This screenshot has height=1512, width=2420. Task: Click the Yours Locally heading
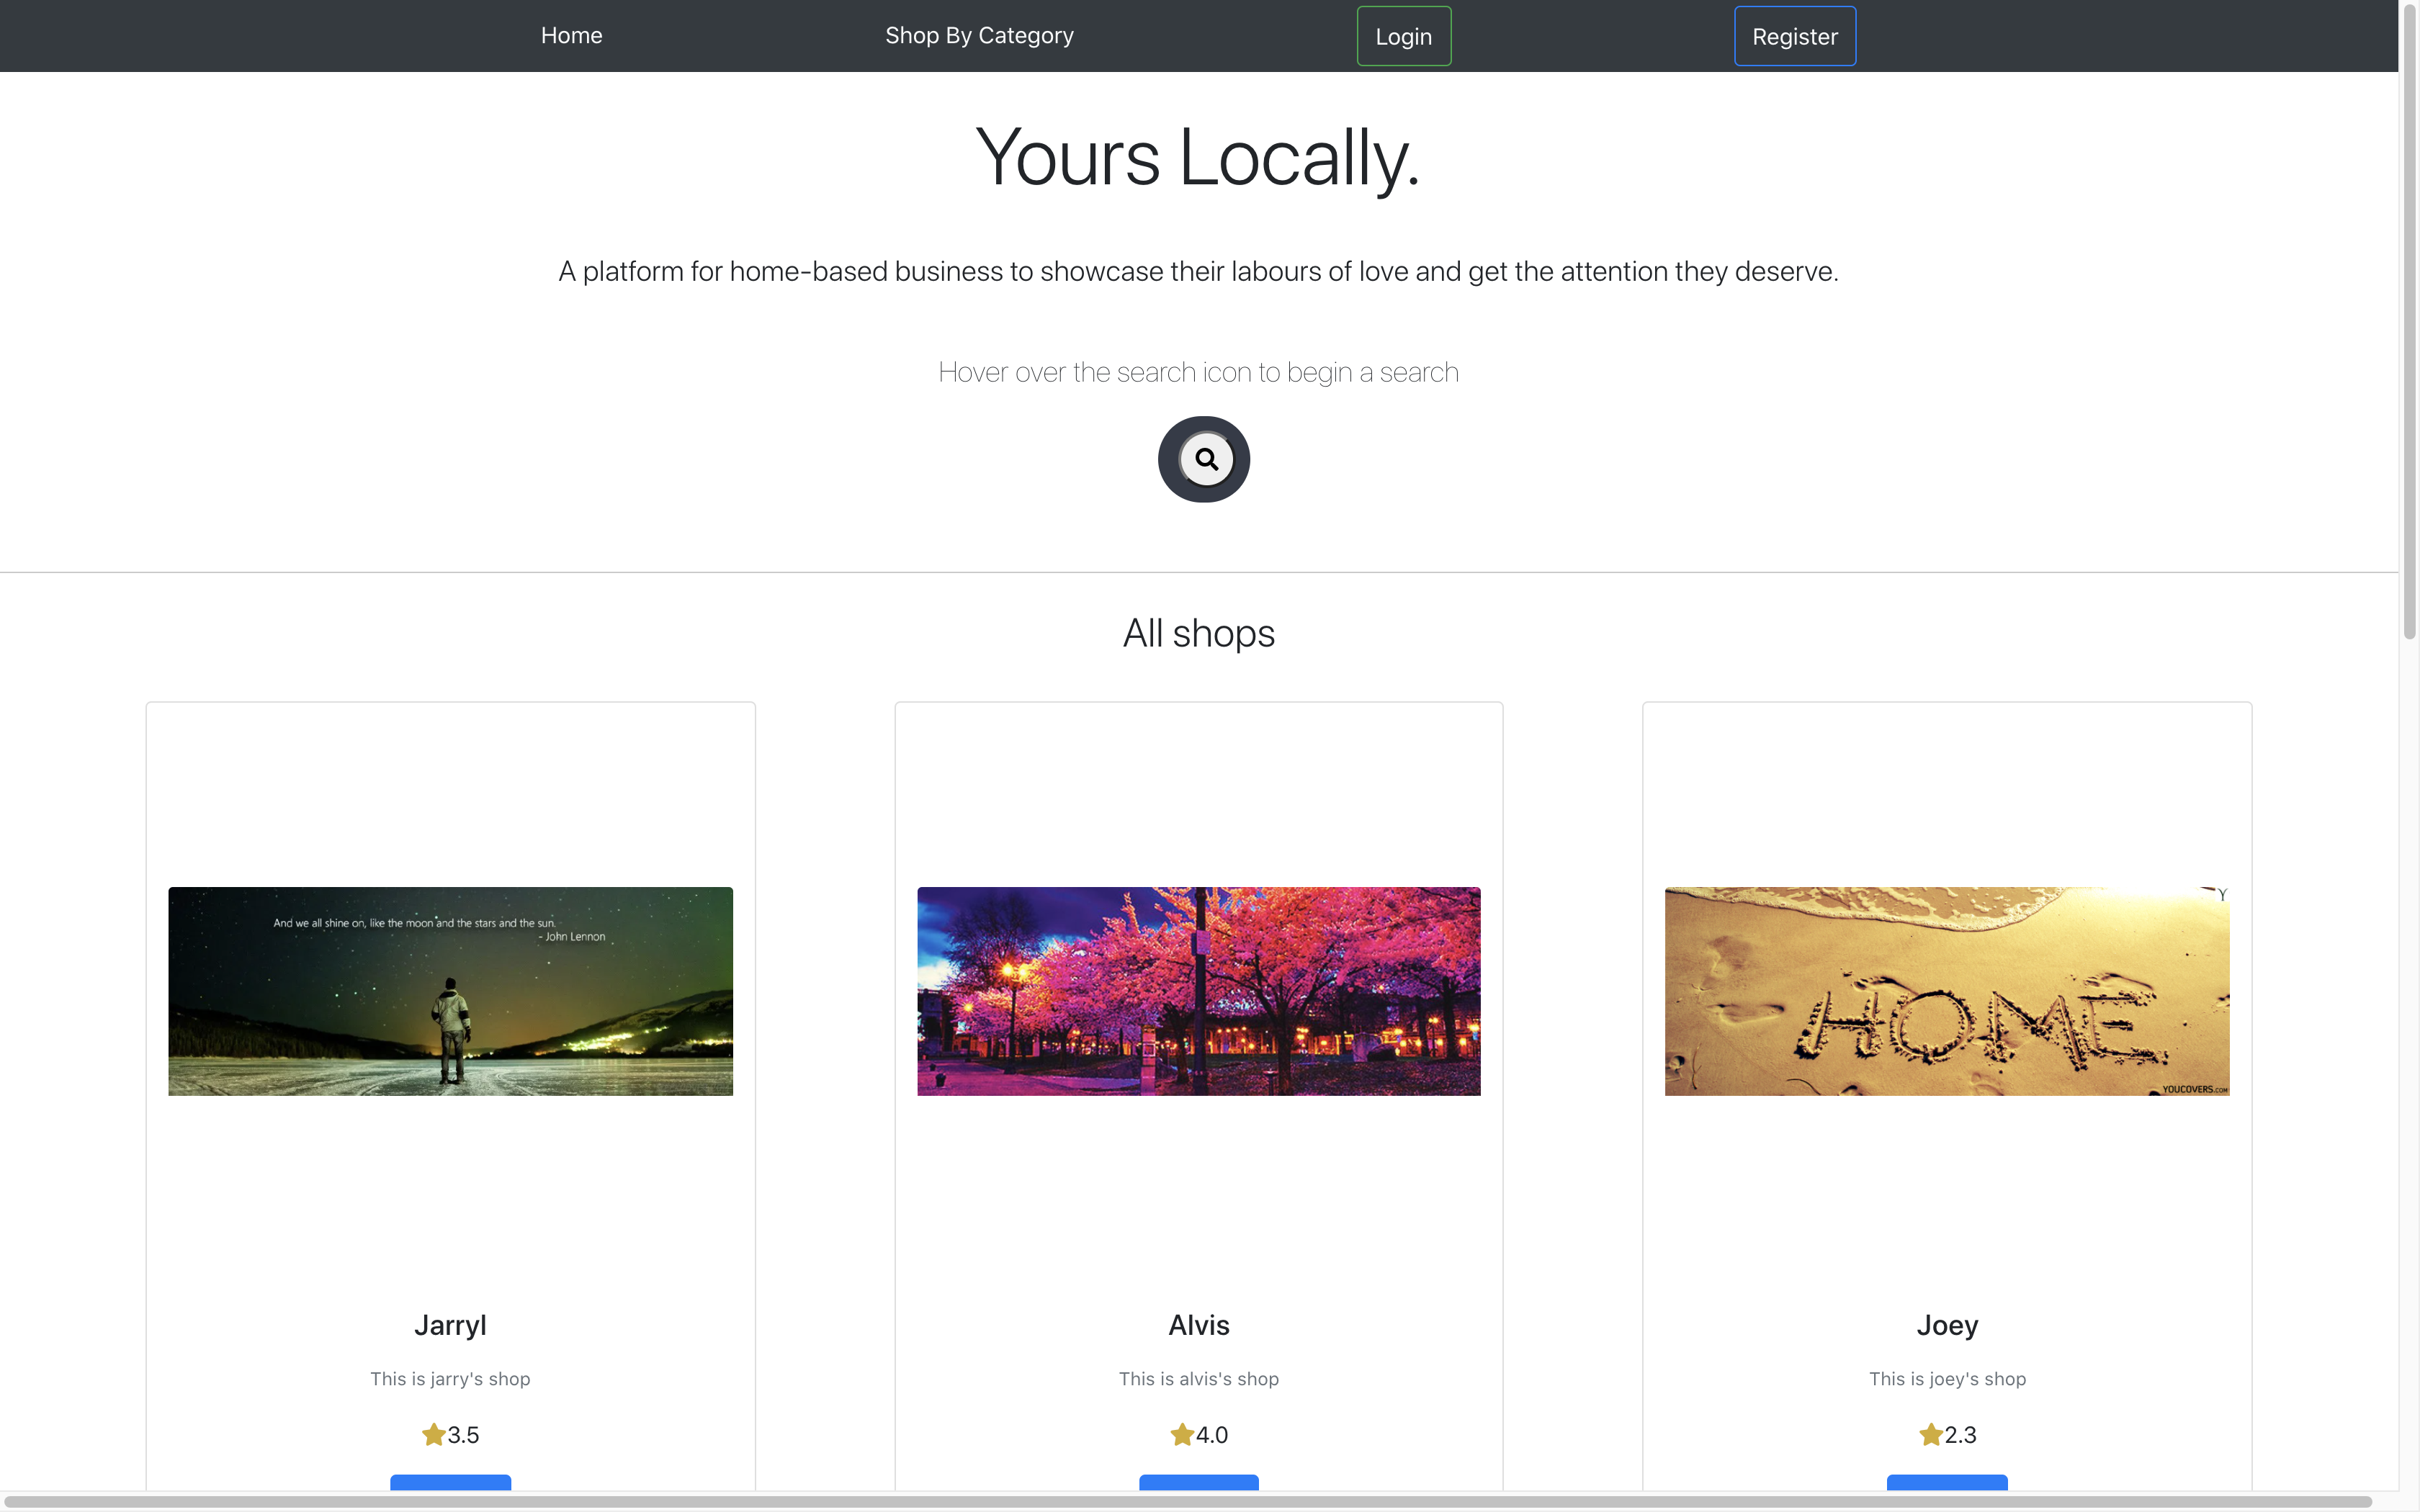click(x=1197, y=158)
